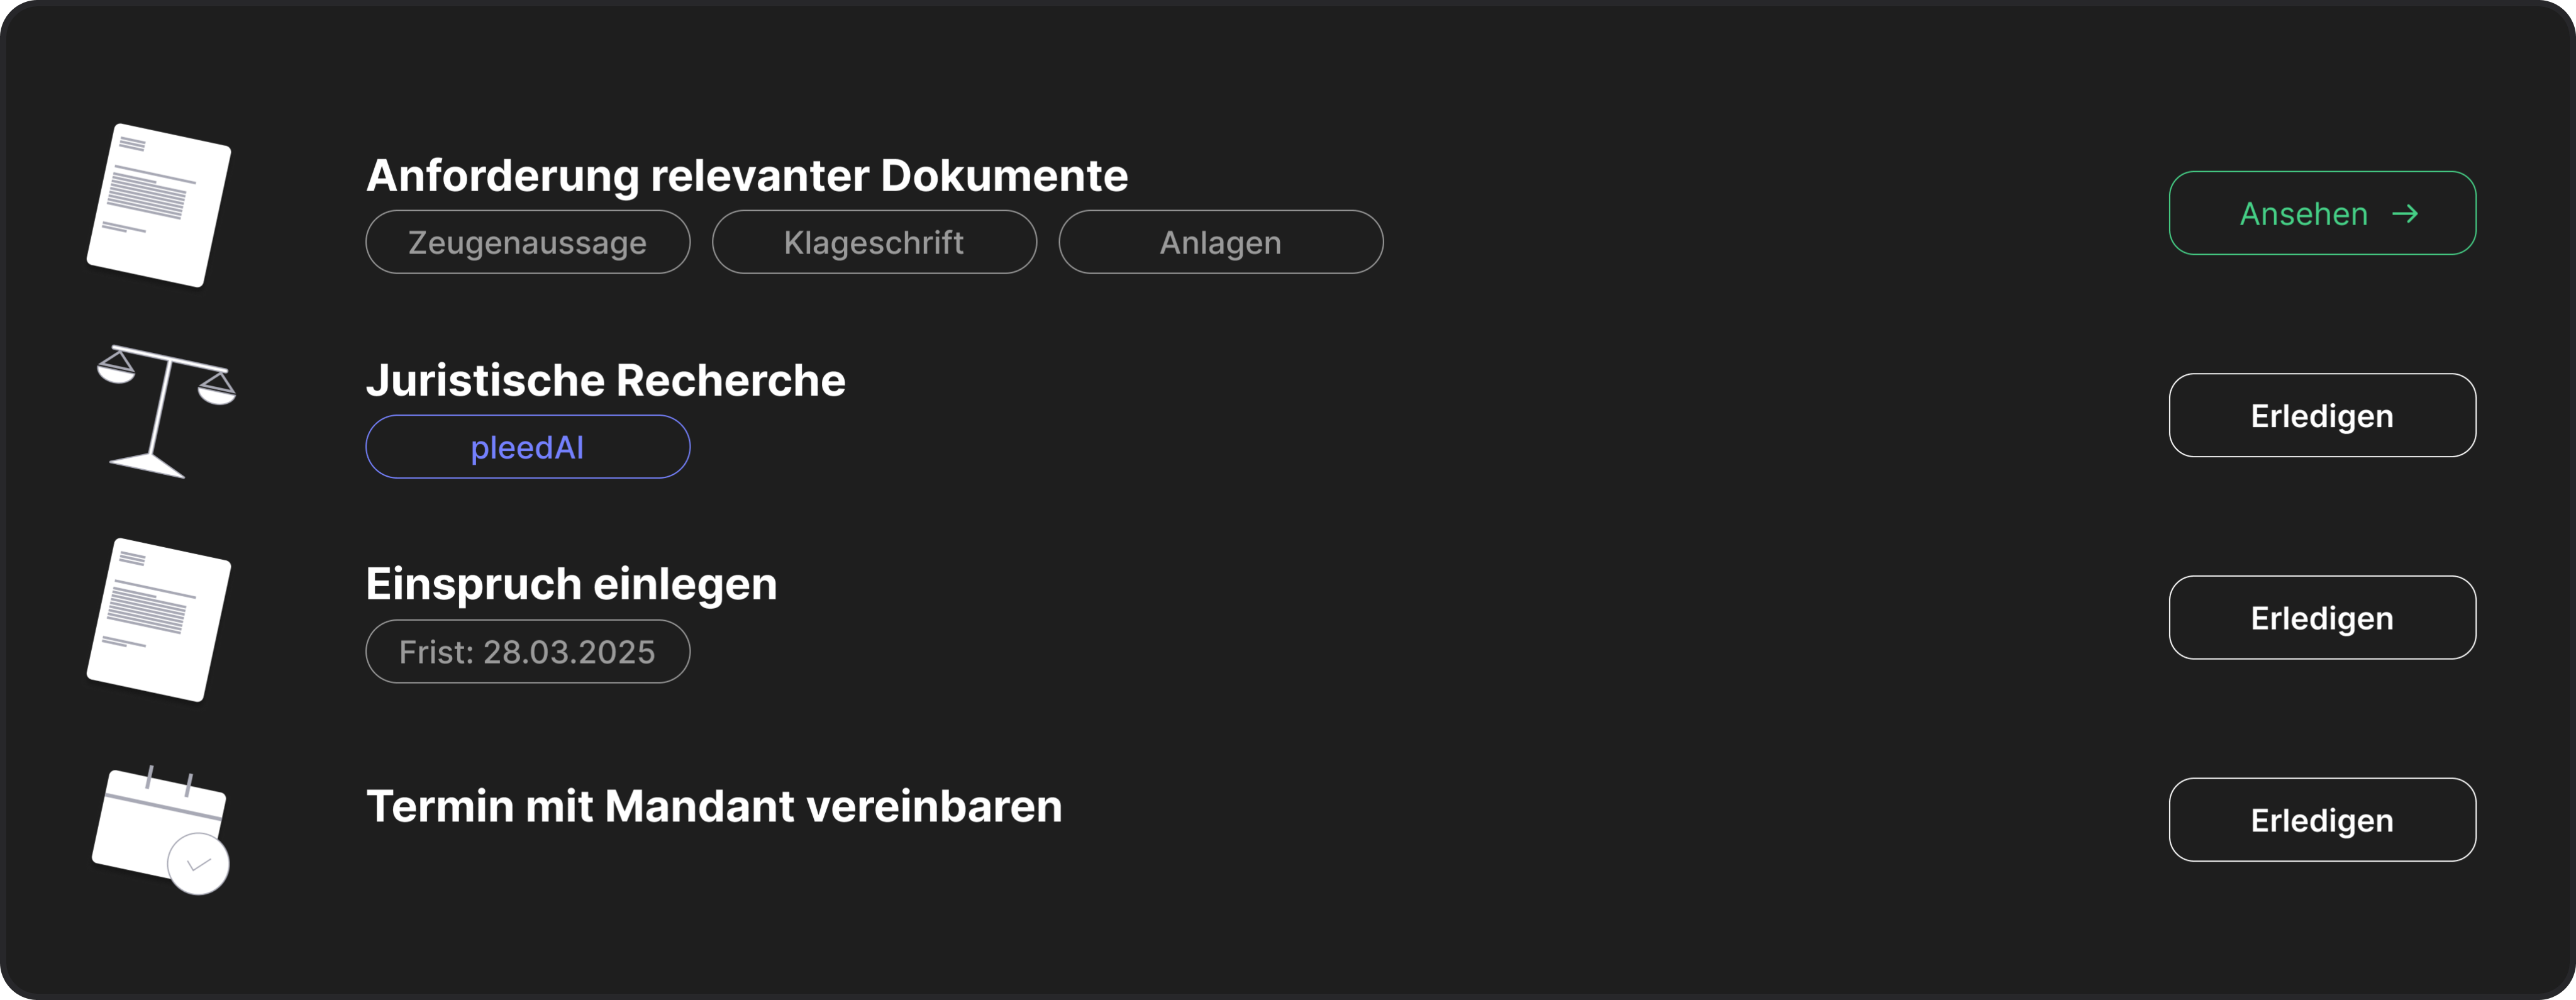The width and height of the screenshot is (2576, 1000).
Task: Select the Klageschrift tag
Action: 874,241
